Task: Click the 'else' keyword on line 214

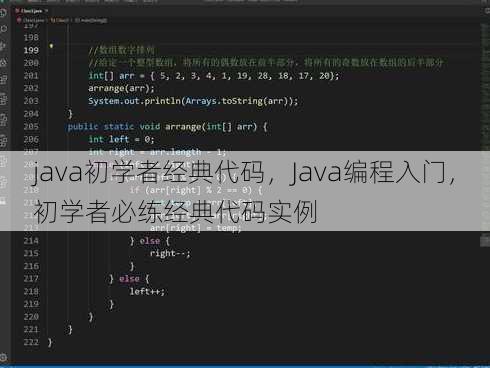Action: (150, 241)
